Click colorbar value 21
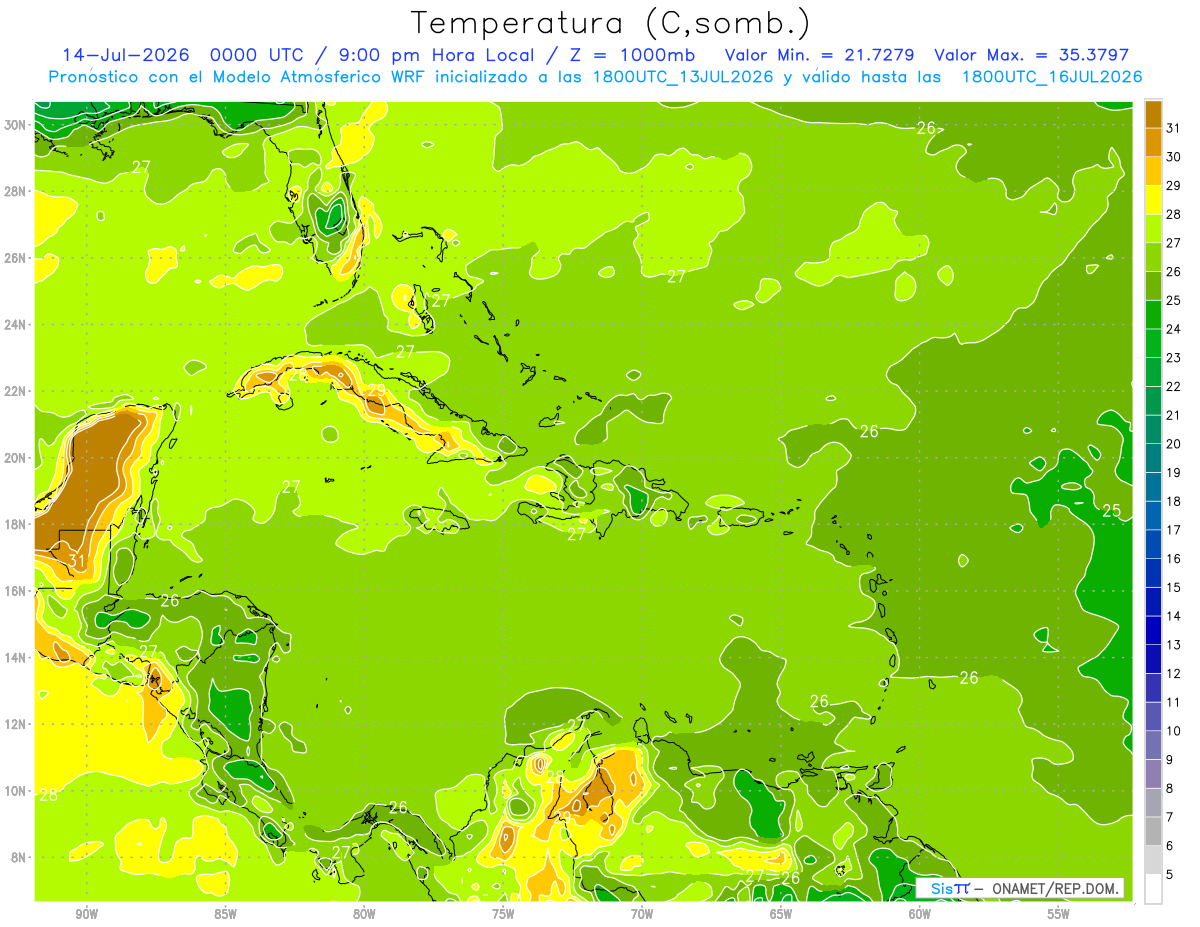The image size is (1200, 927). [x=1173, y=414]
